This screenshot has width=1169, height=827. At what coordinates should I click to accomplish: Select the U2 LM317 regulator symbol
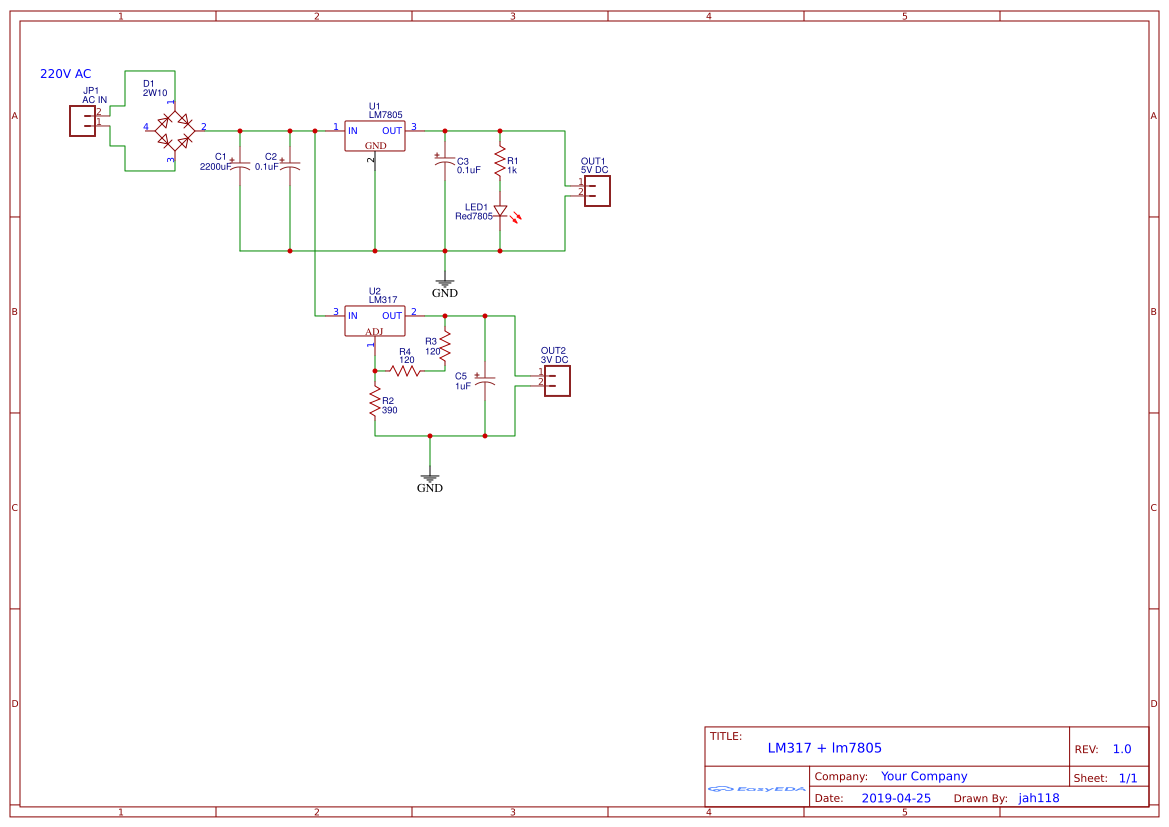[x=374, y=320]
